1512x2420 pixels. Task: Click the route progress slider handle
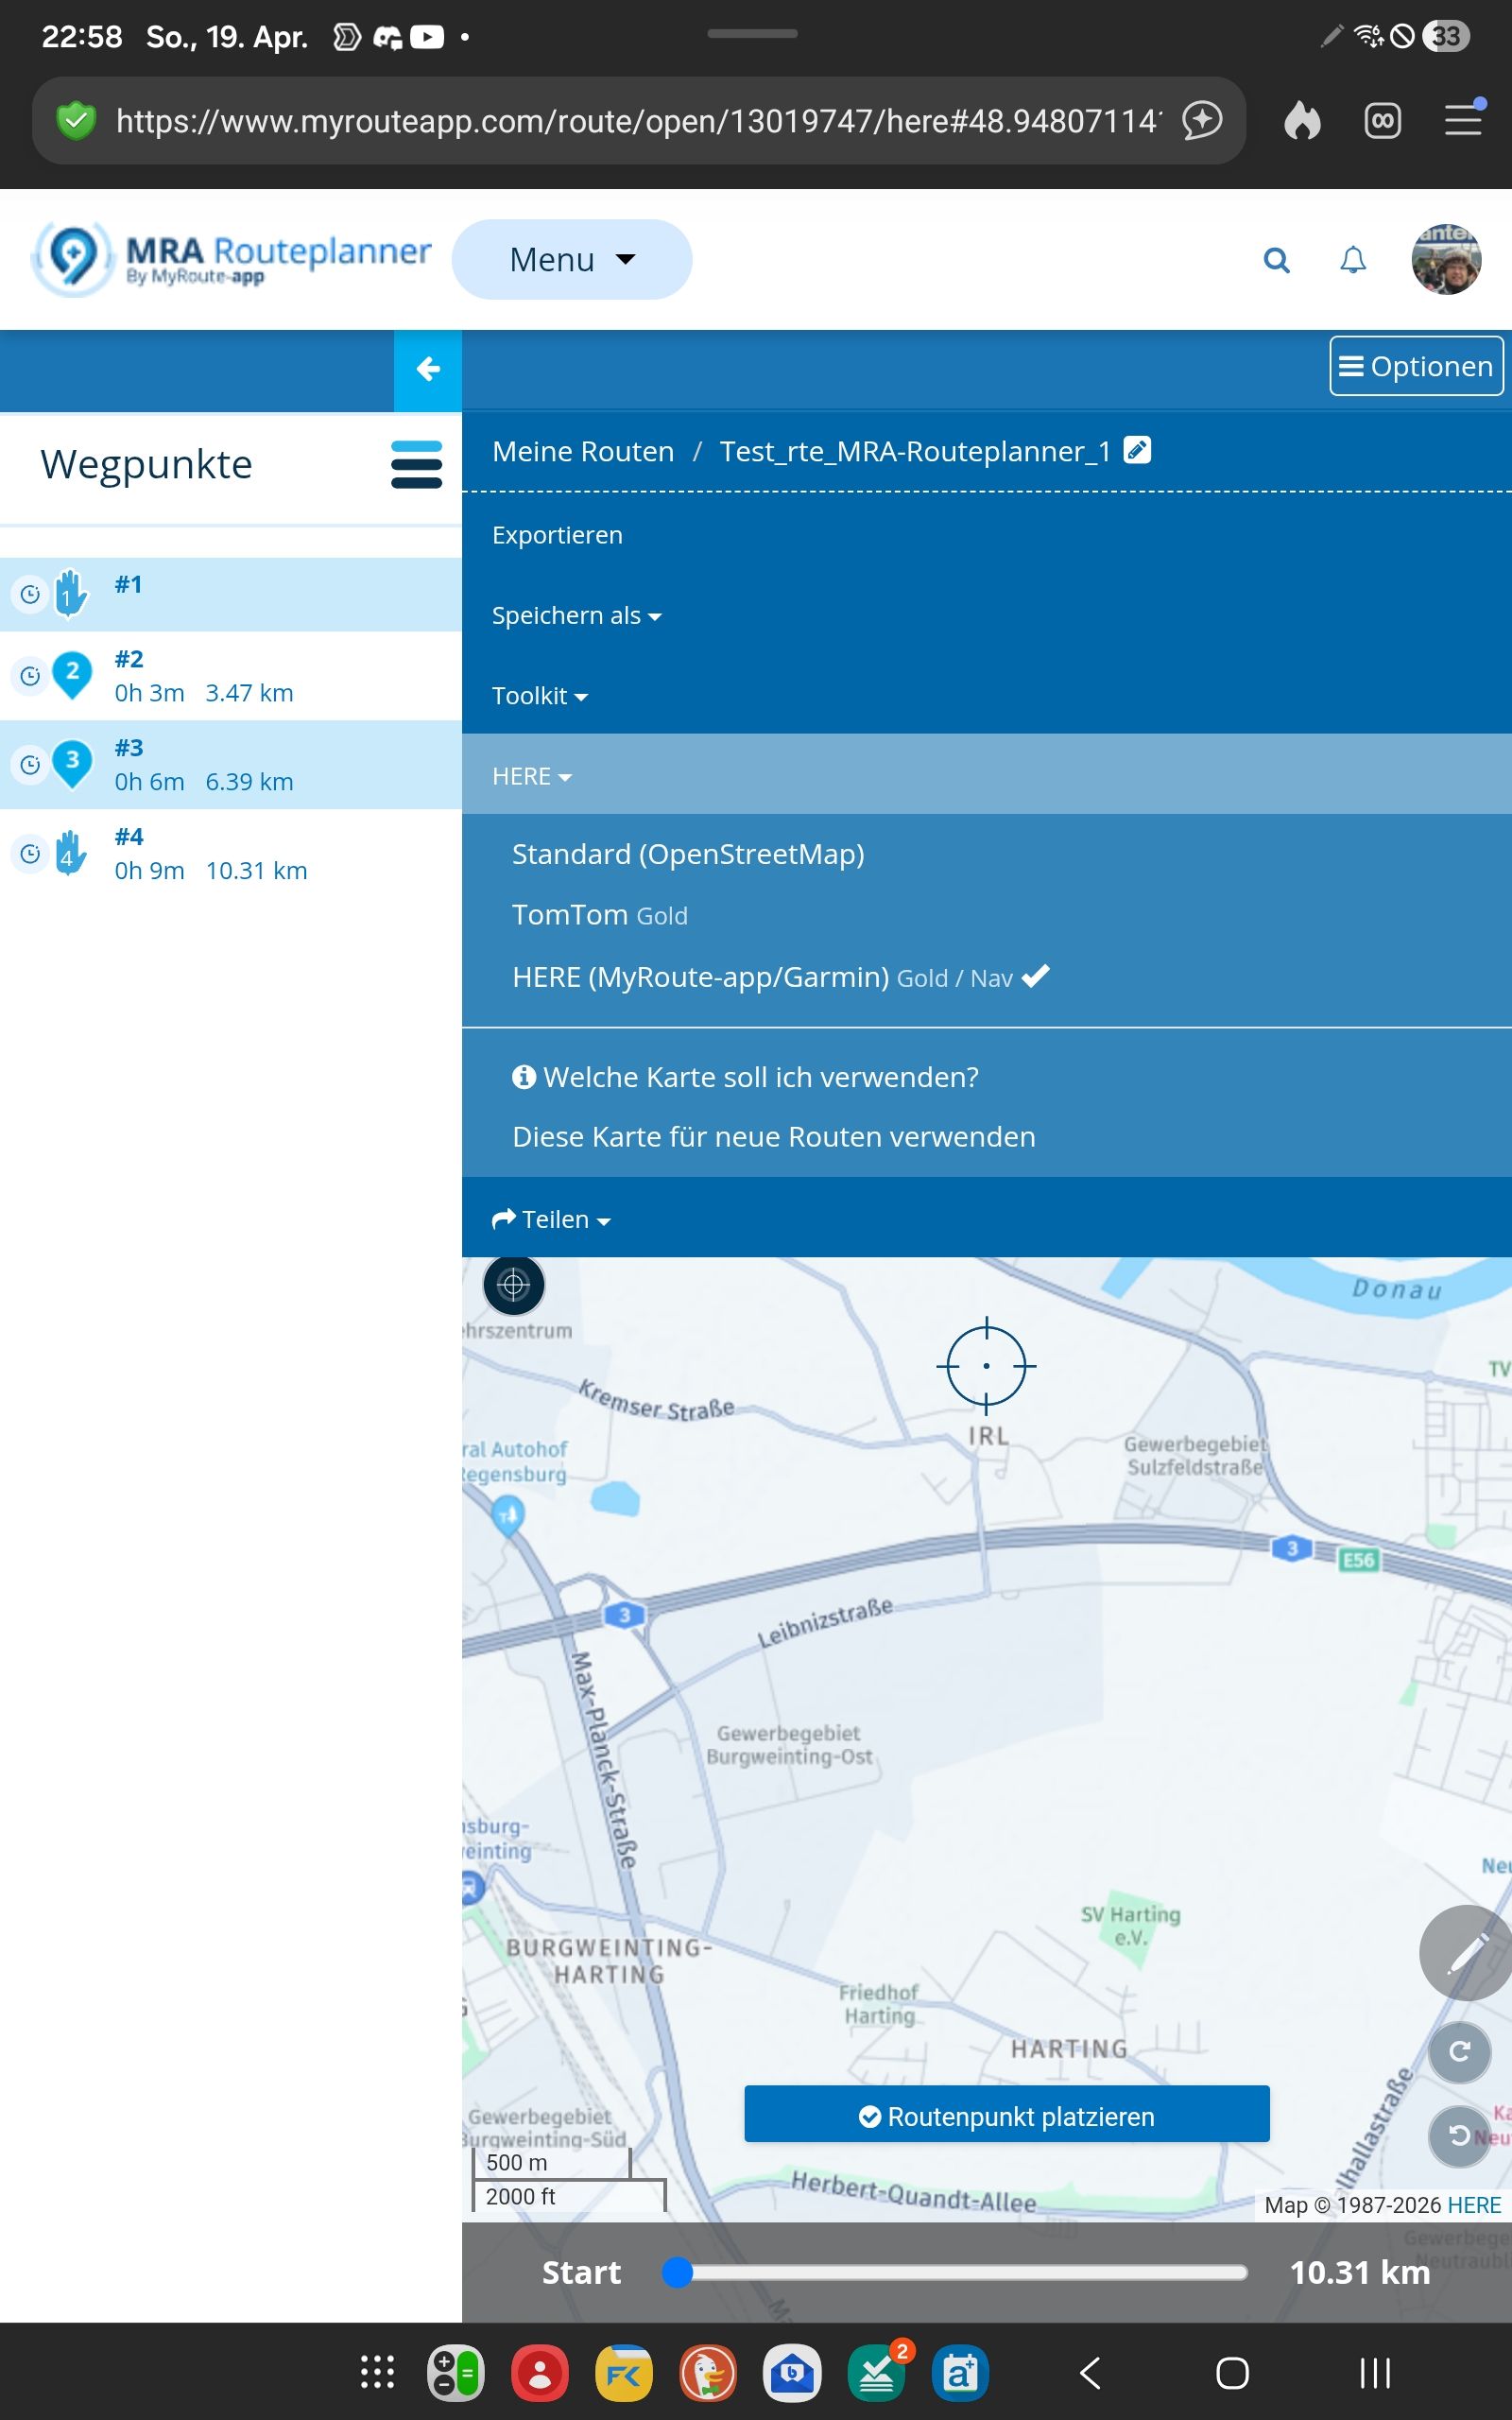click(x=678, y=2272)
